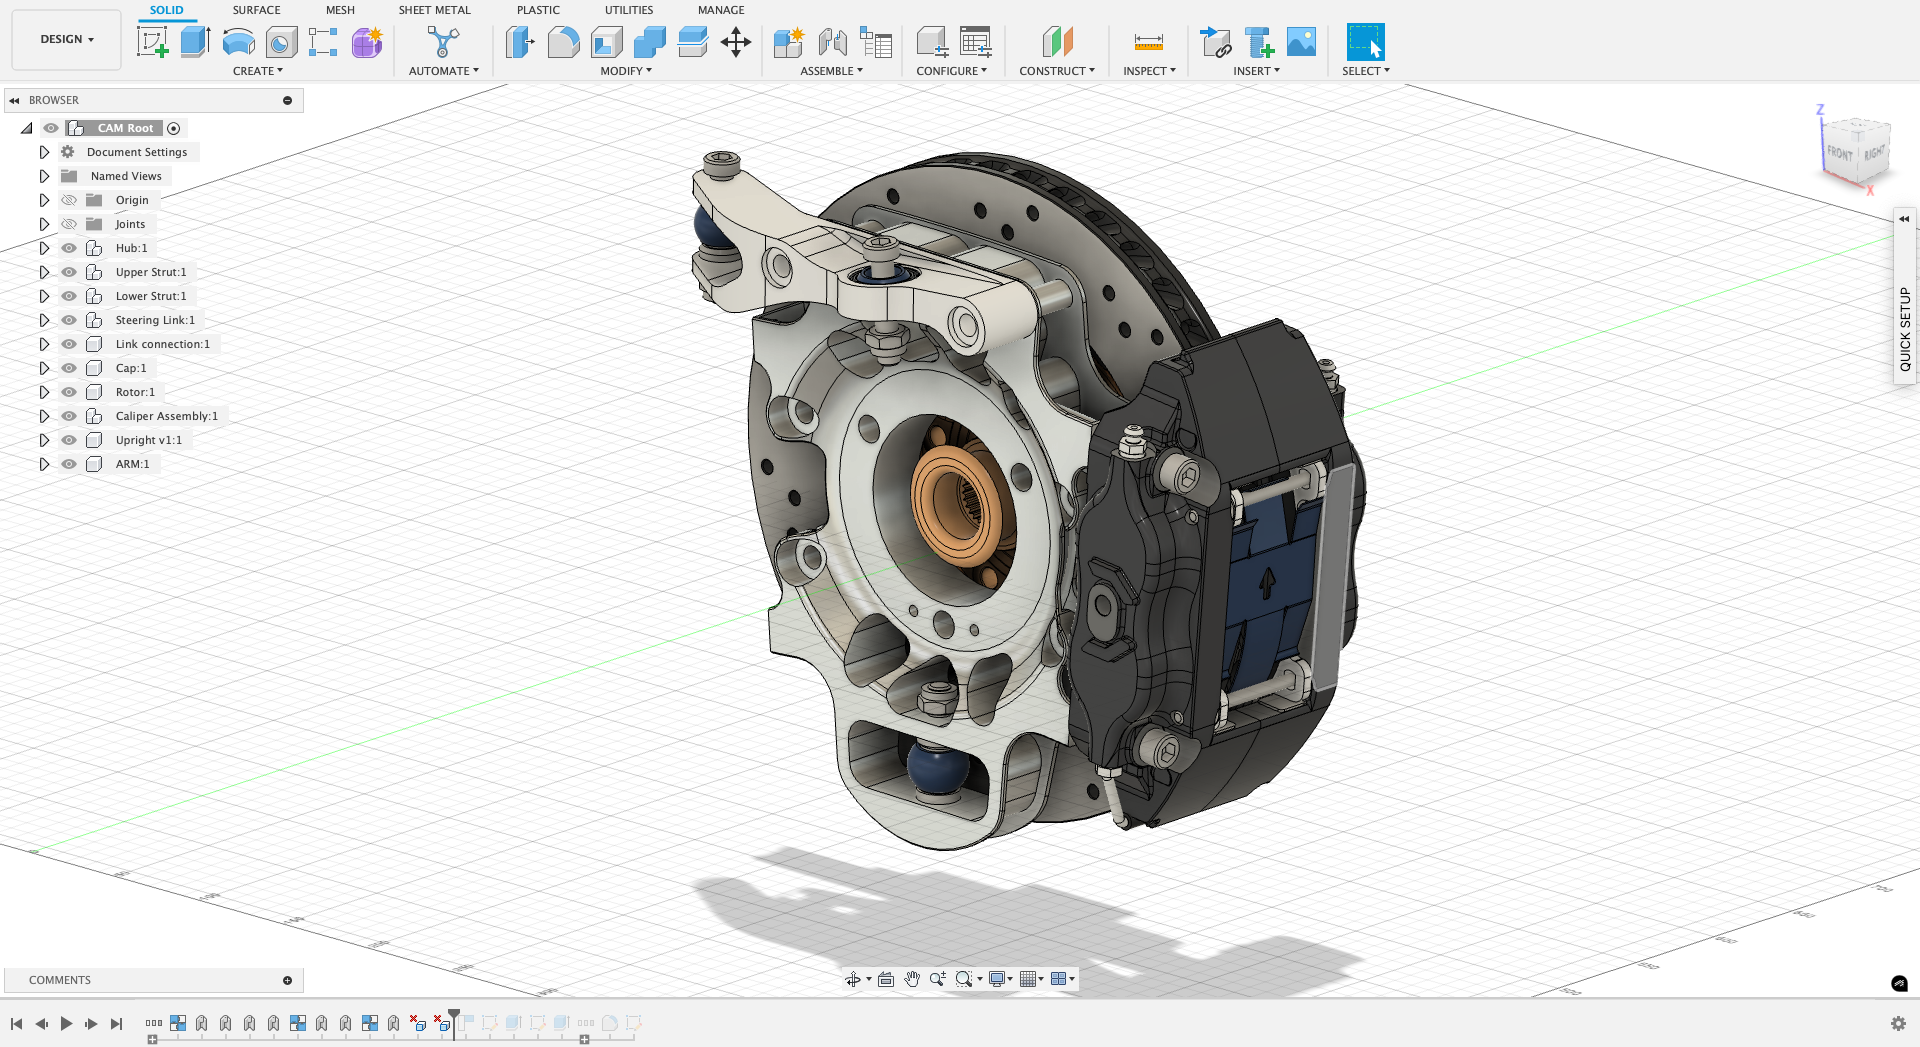Toggle visibility of Lower Strut:1
This screenshot has width=1920, height=1047.
click(x=69, y=296)
